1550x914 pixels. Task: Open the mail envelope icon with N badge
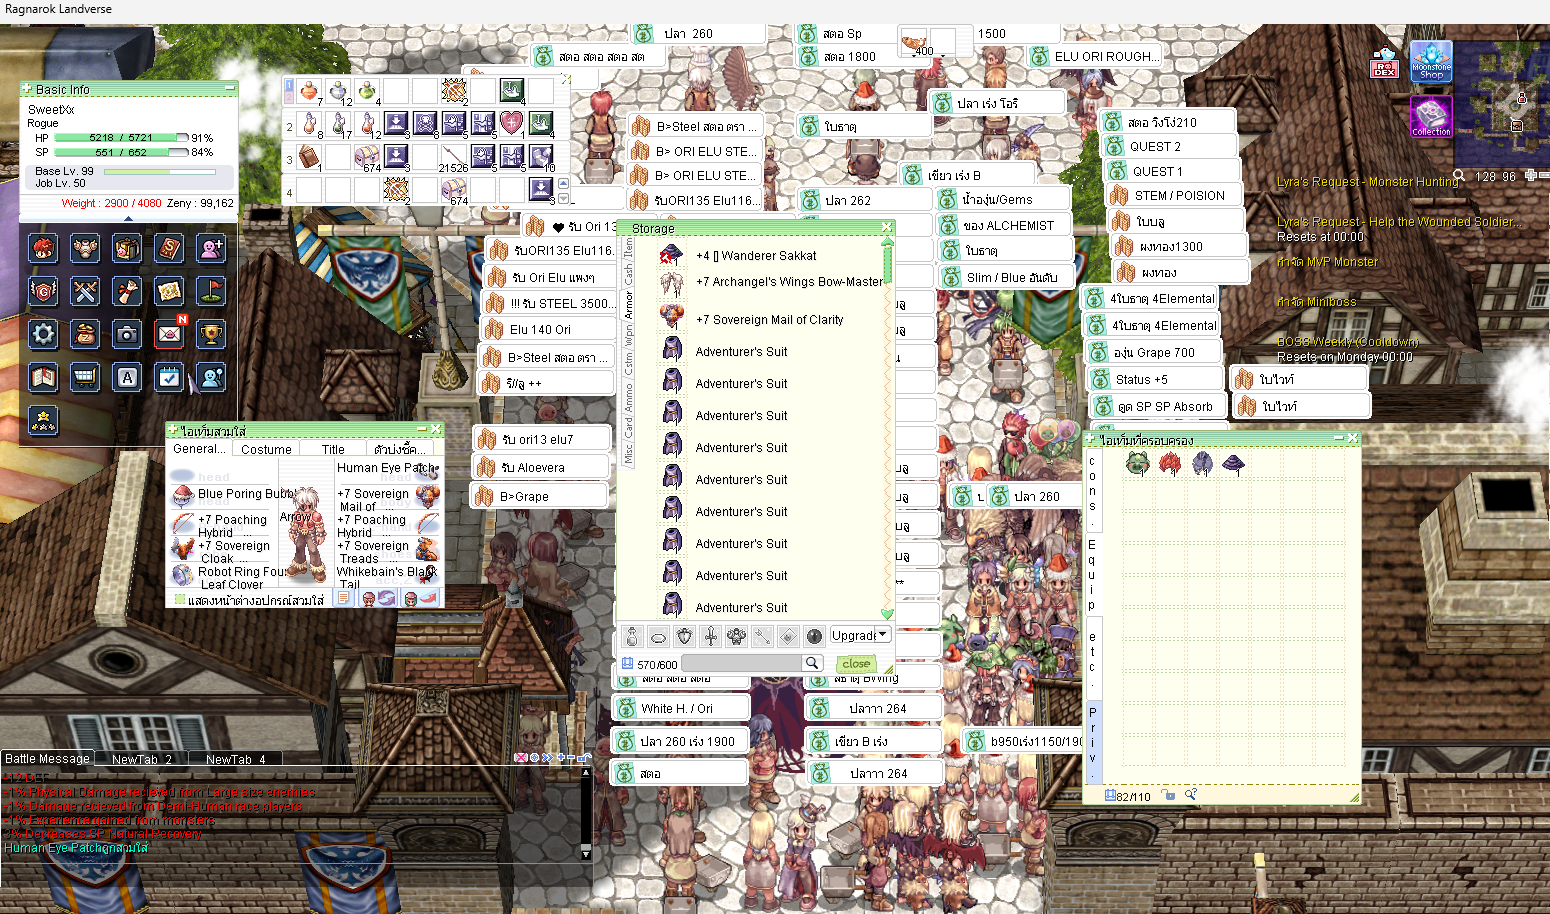tap(169, 334)
